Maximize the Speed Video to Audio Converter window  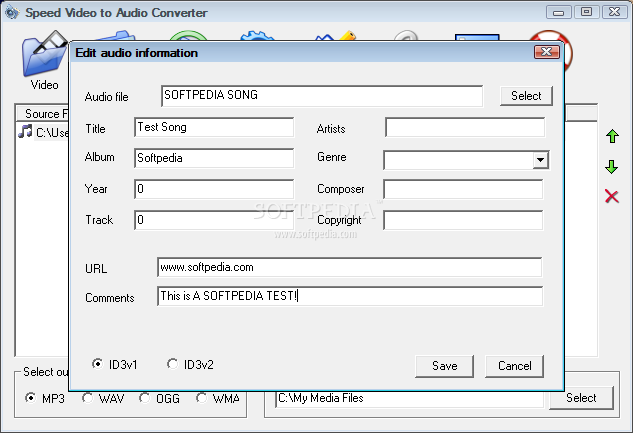586,12
